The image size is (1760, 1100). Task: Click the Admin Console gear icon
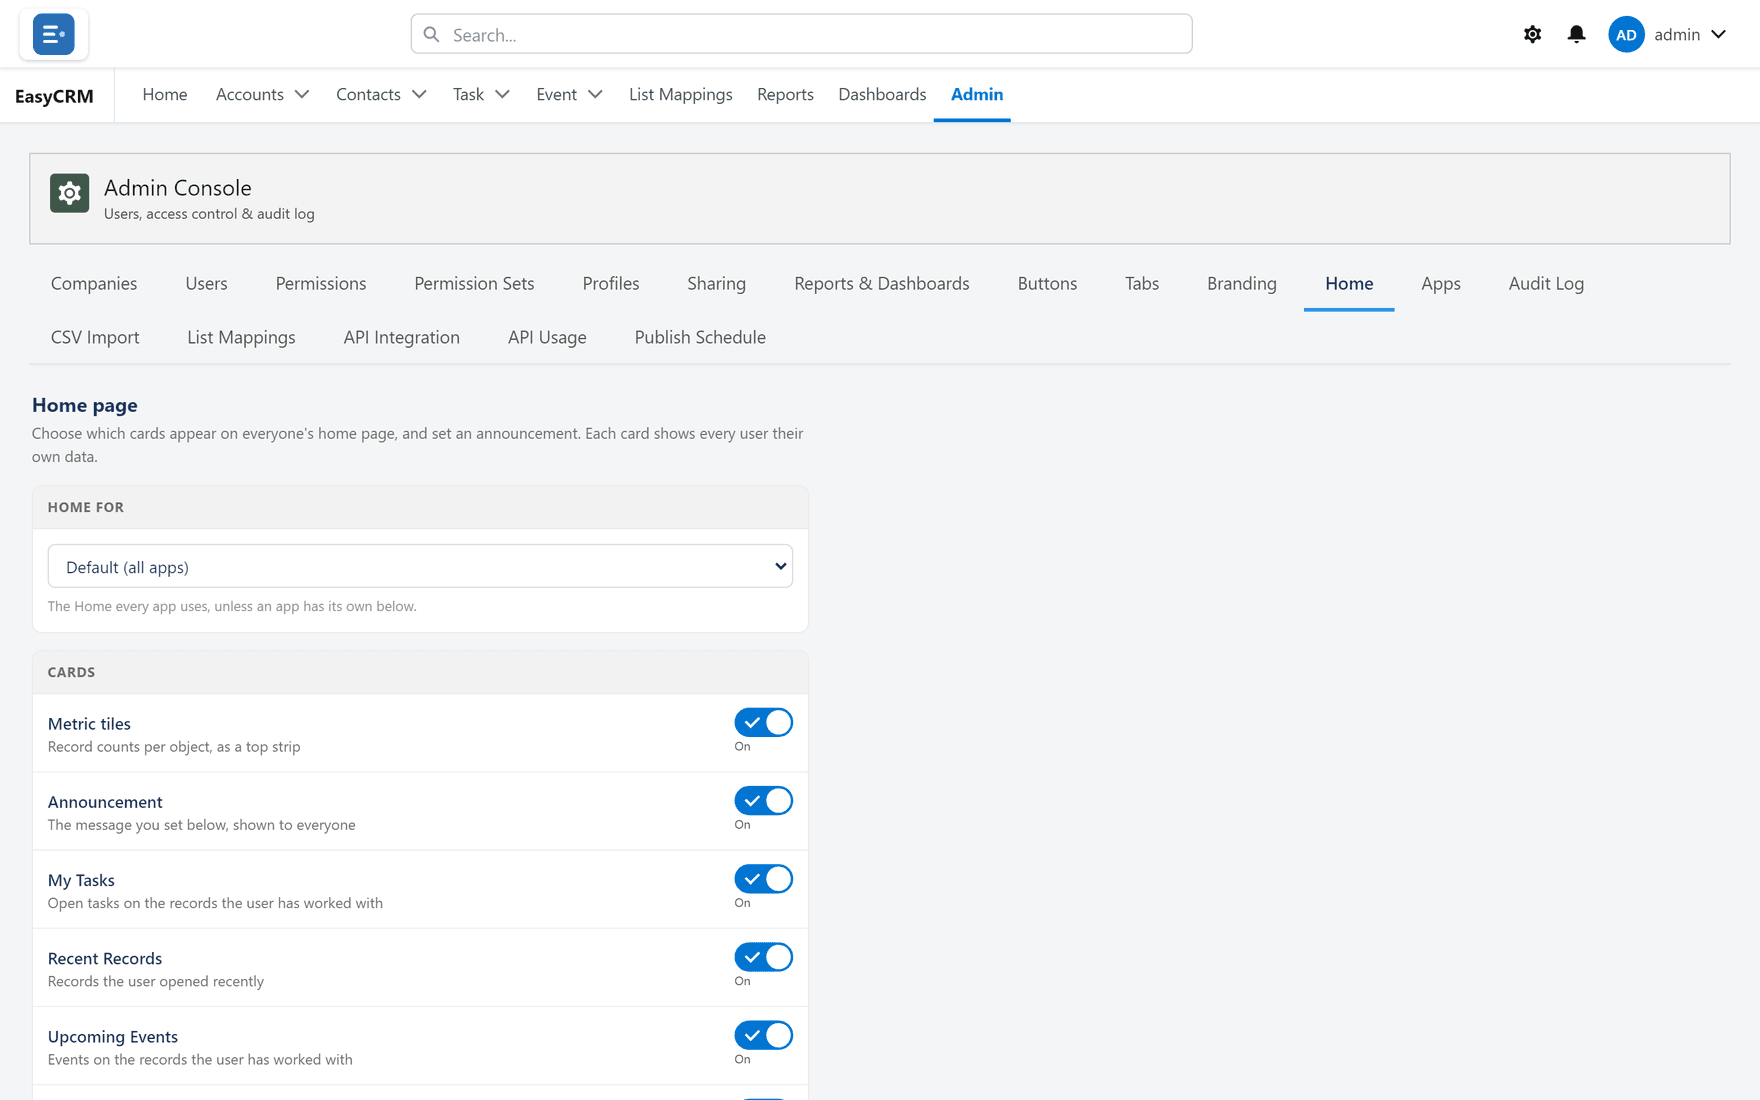[70, 193]
